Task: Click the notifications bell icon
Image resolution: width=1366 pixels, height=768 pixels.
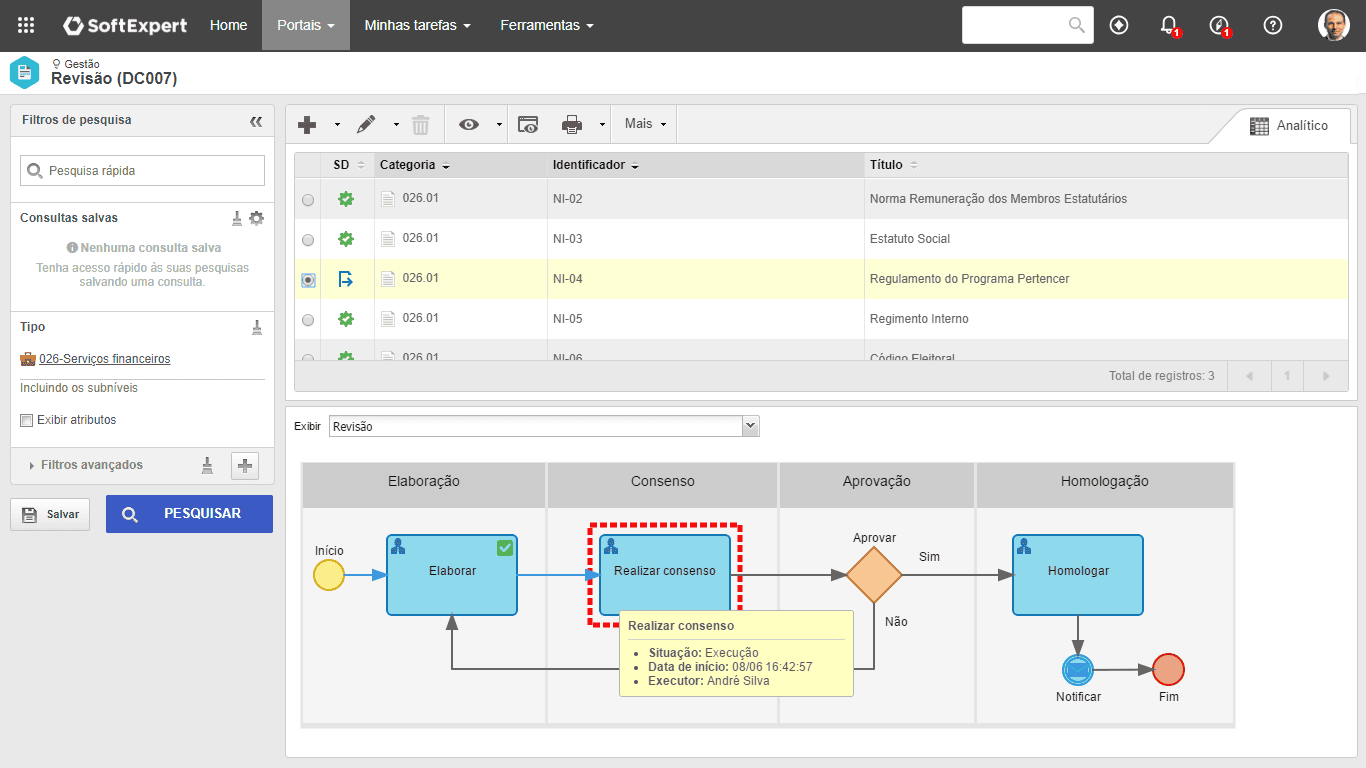Action: click(1168, 25)
